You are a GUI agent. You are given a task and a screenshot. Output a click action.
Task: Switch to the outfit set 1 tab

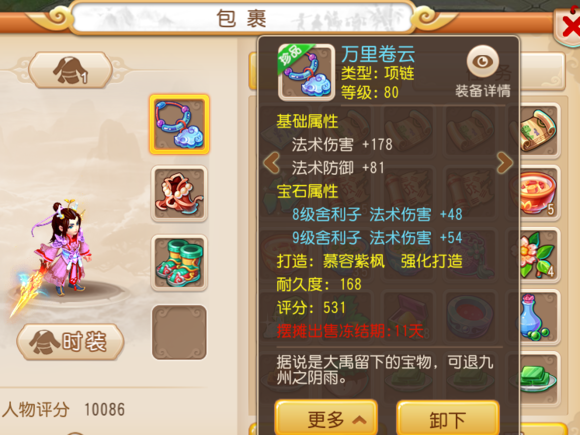pyautogui.click(x=70, y=70)
